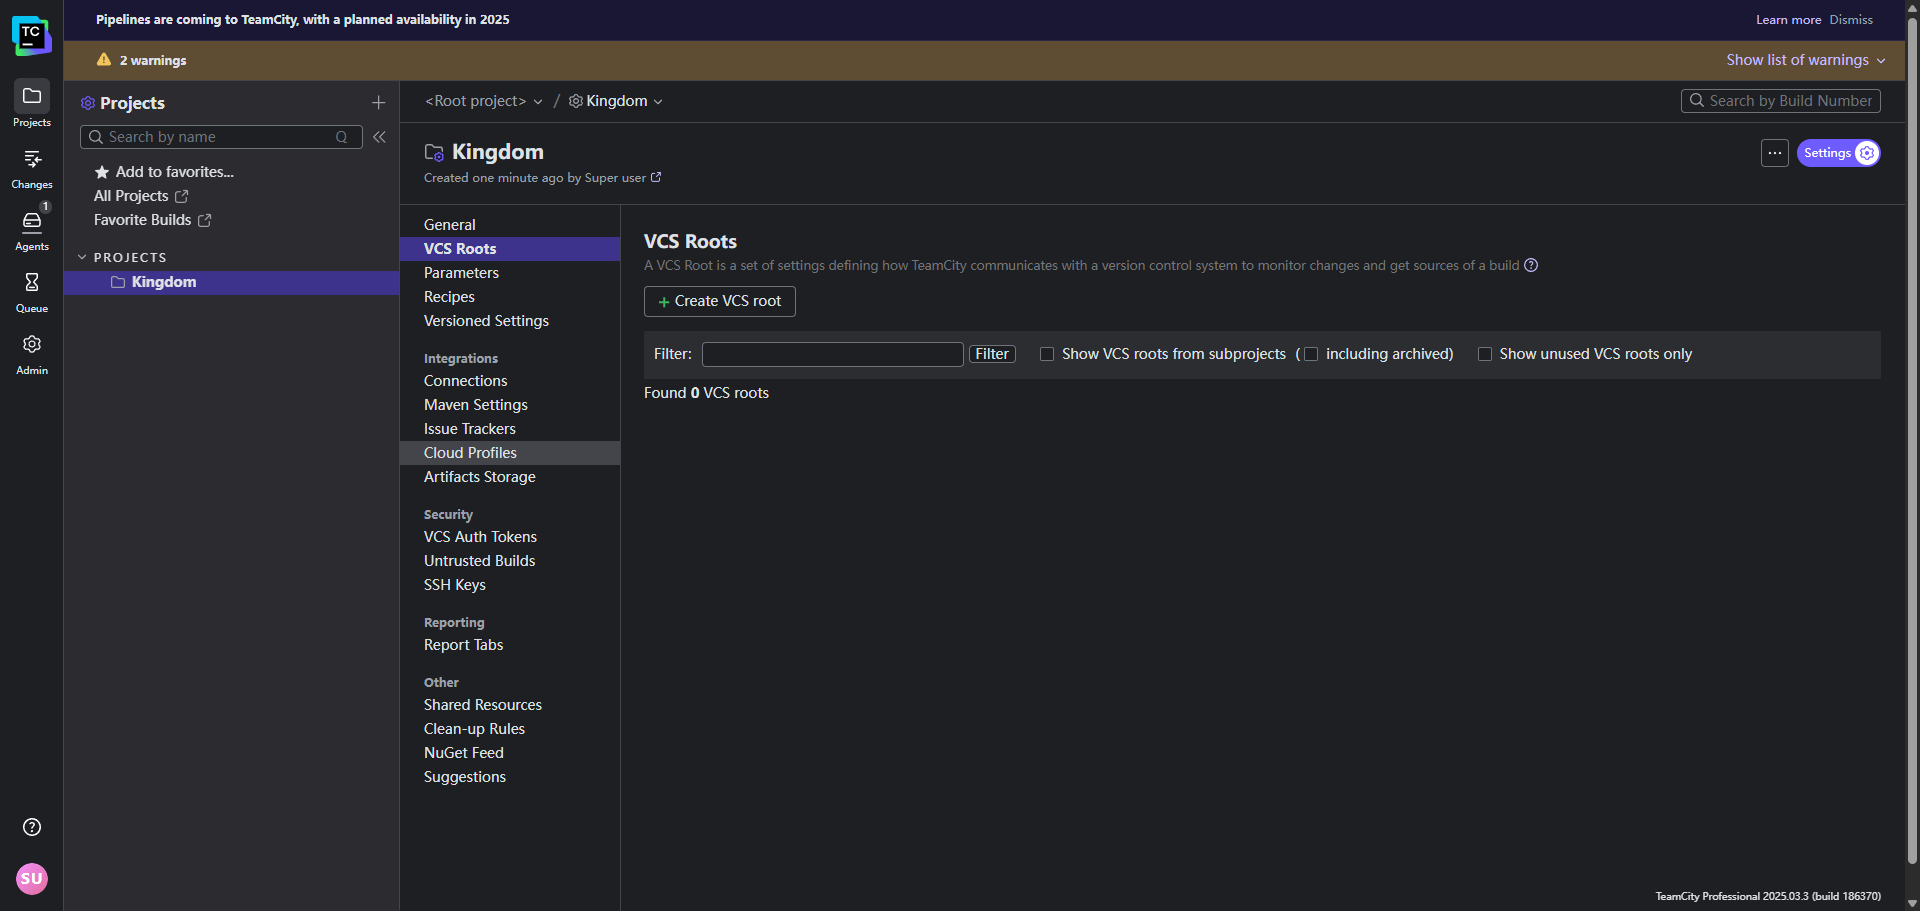Open the Recipes settings tab

(x=510, y=297)
